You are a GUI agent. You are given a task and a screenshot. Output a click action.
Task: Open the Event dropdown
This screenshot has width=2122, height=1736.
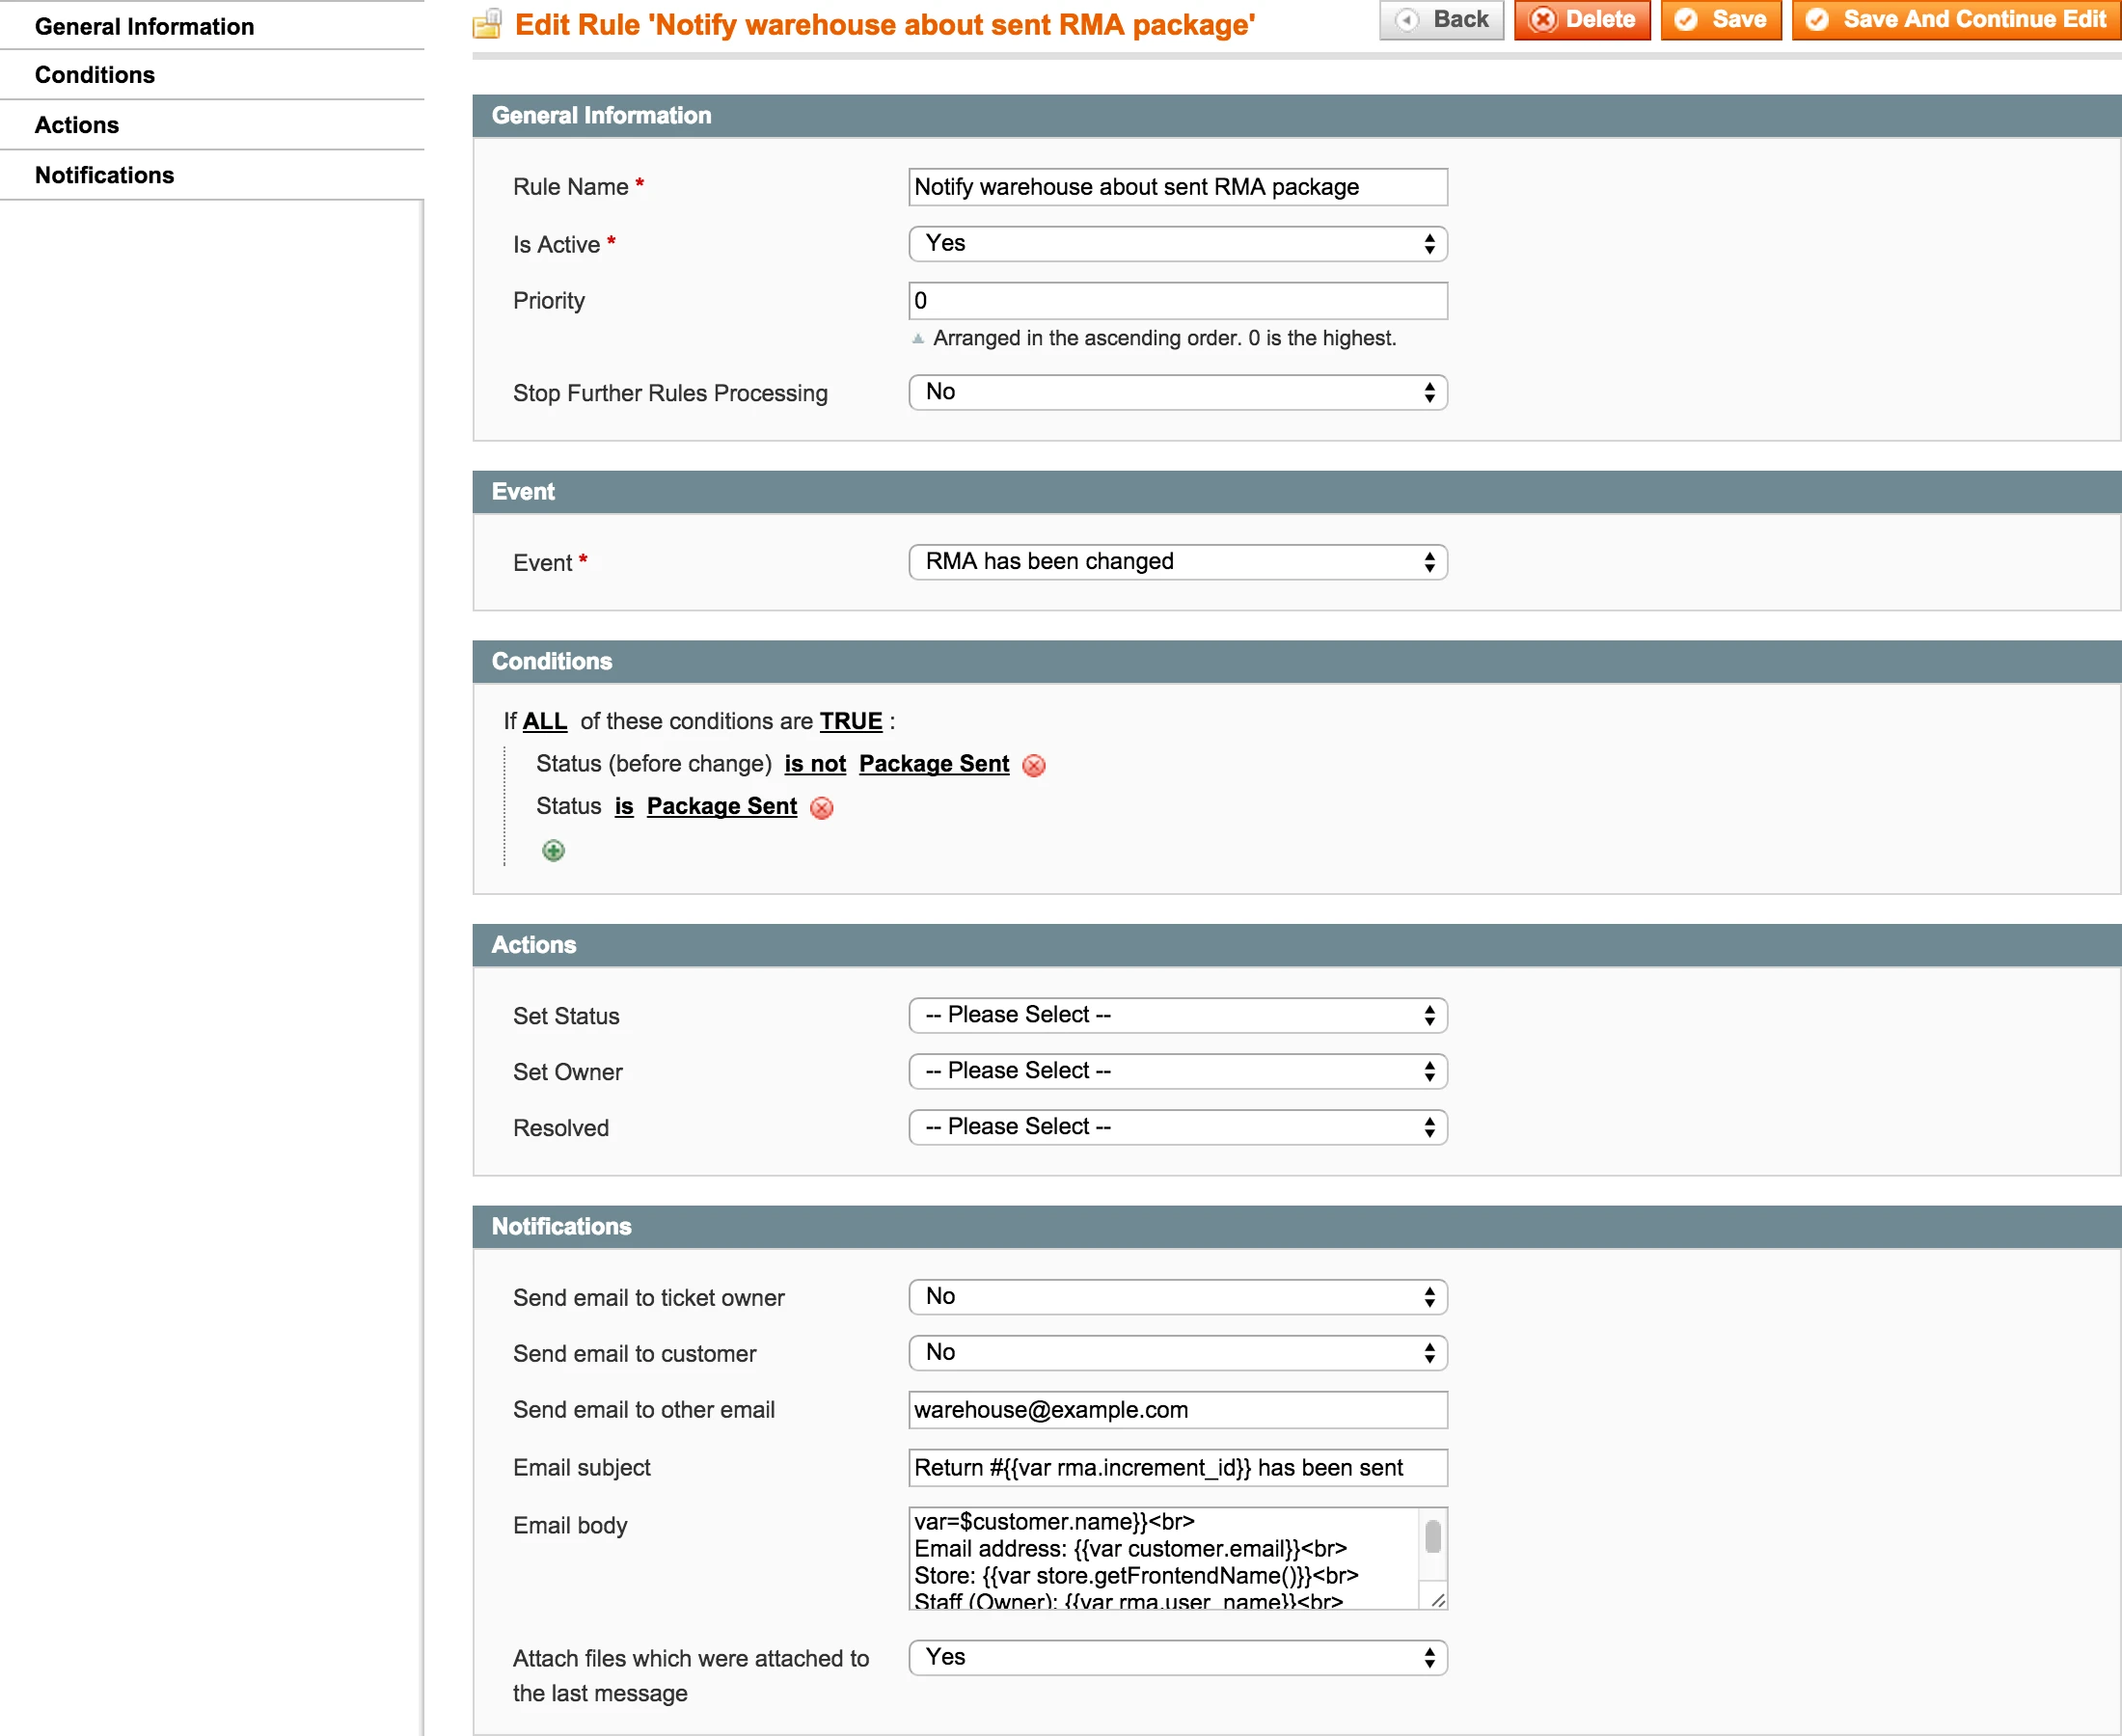tap(1177, 562)
